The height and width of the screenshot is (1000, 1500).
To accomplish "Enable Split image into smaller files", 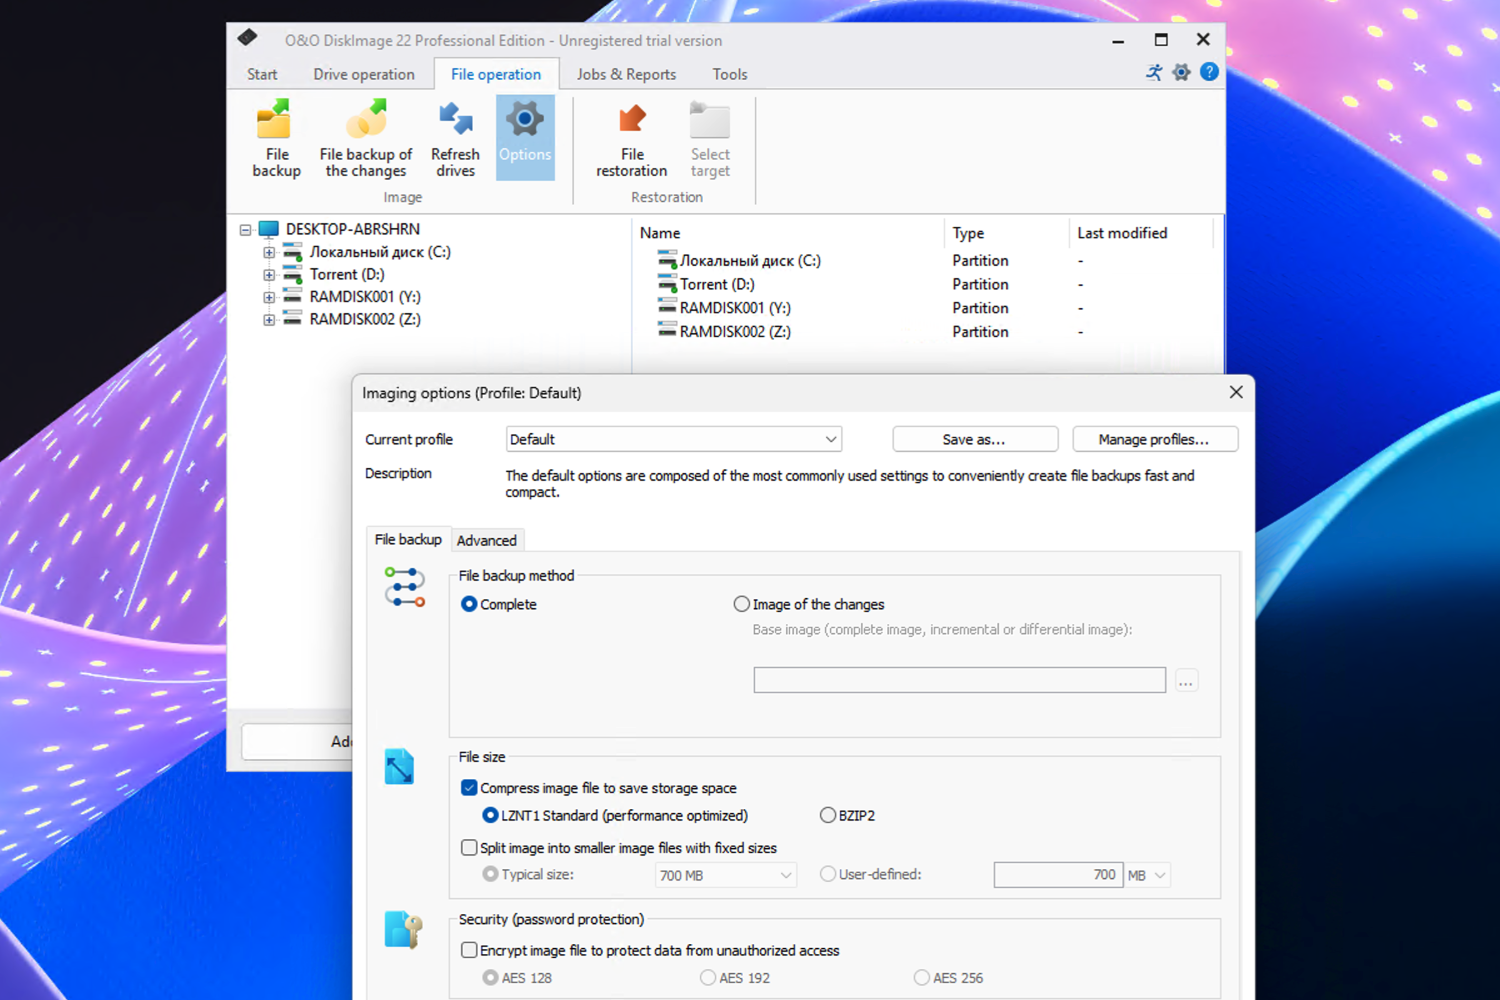I will (x=469, y=848).
